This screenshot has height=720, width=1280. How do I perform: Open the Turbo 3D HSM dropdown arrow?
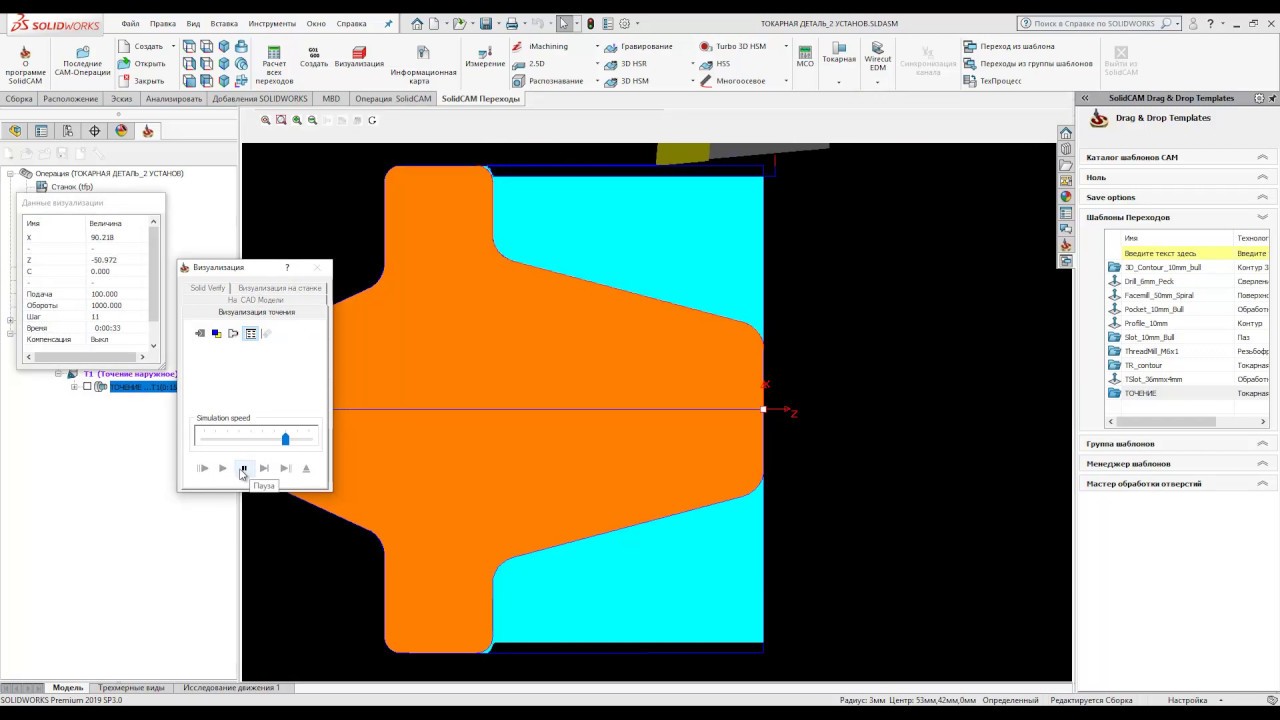tap(785, 46)
